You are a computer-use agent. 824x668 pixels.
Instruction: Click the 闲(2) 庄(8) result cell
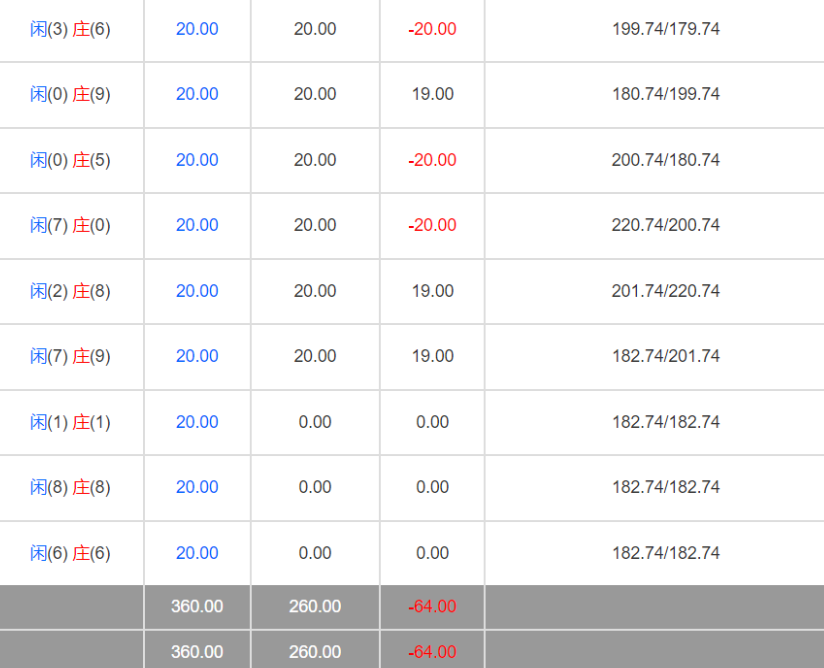pyautogui.click(x=70, y=291)
